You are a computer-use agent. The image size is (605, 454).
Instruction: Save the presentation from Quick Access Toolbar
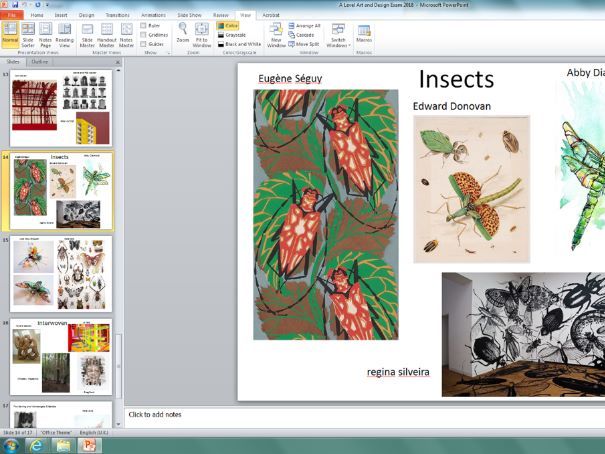[x=15, y=5]
